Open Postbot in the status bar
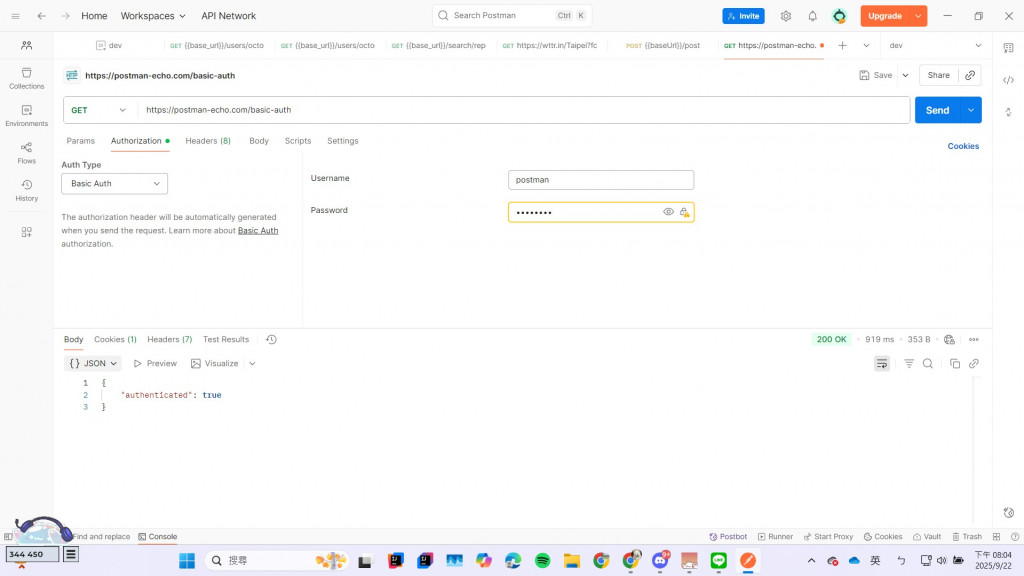The width and height of the screenshot is (1024, 576). (x=728, y=536)
